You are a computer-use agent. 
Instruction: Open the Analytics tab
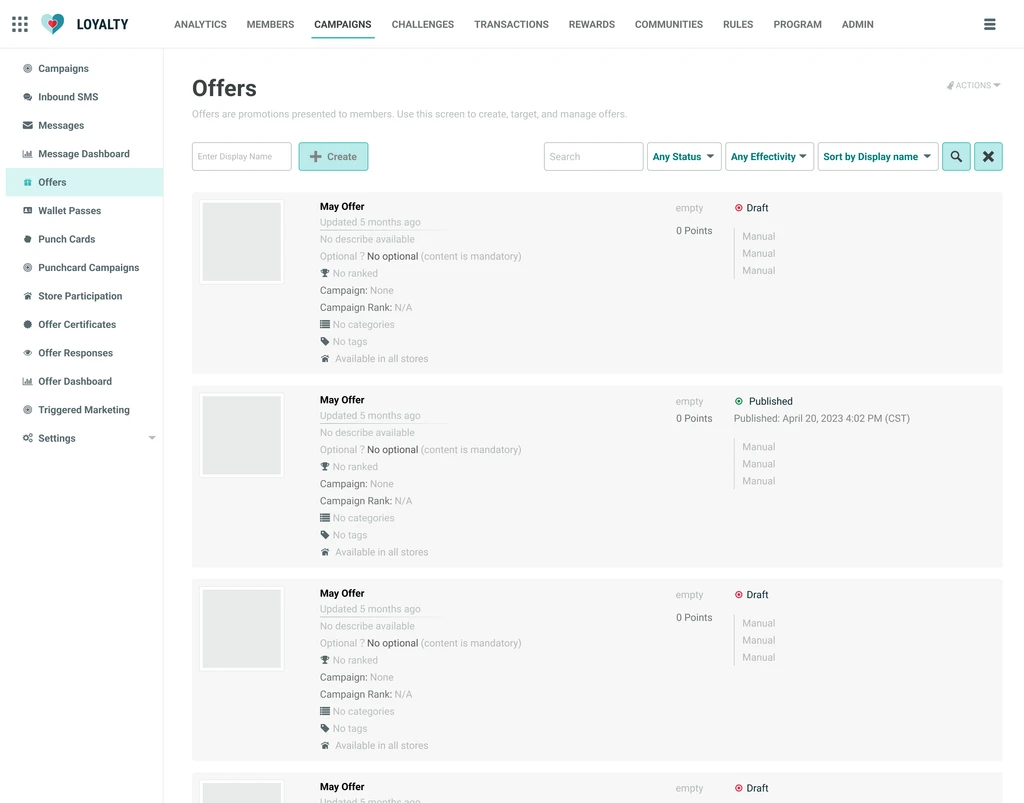pyautogui.click(x=200, y=24)
